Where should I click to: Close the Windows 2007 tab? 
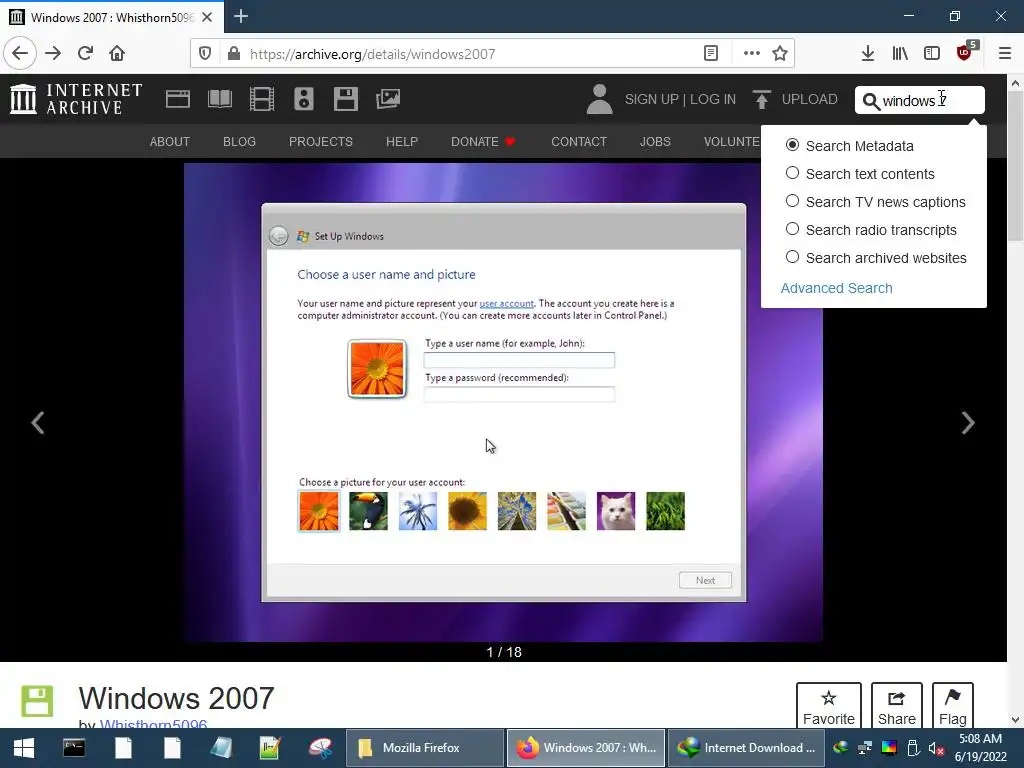207,17
